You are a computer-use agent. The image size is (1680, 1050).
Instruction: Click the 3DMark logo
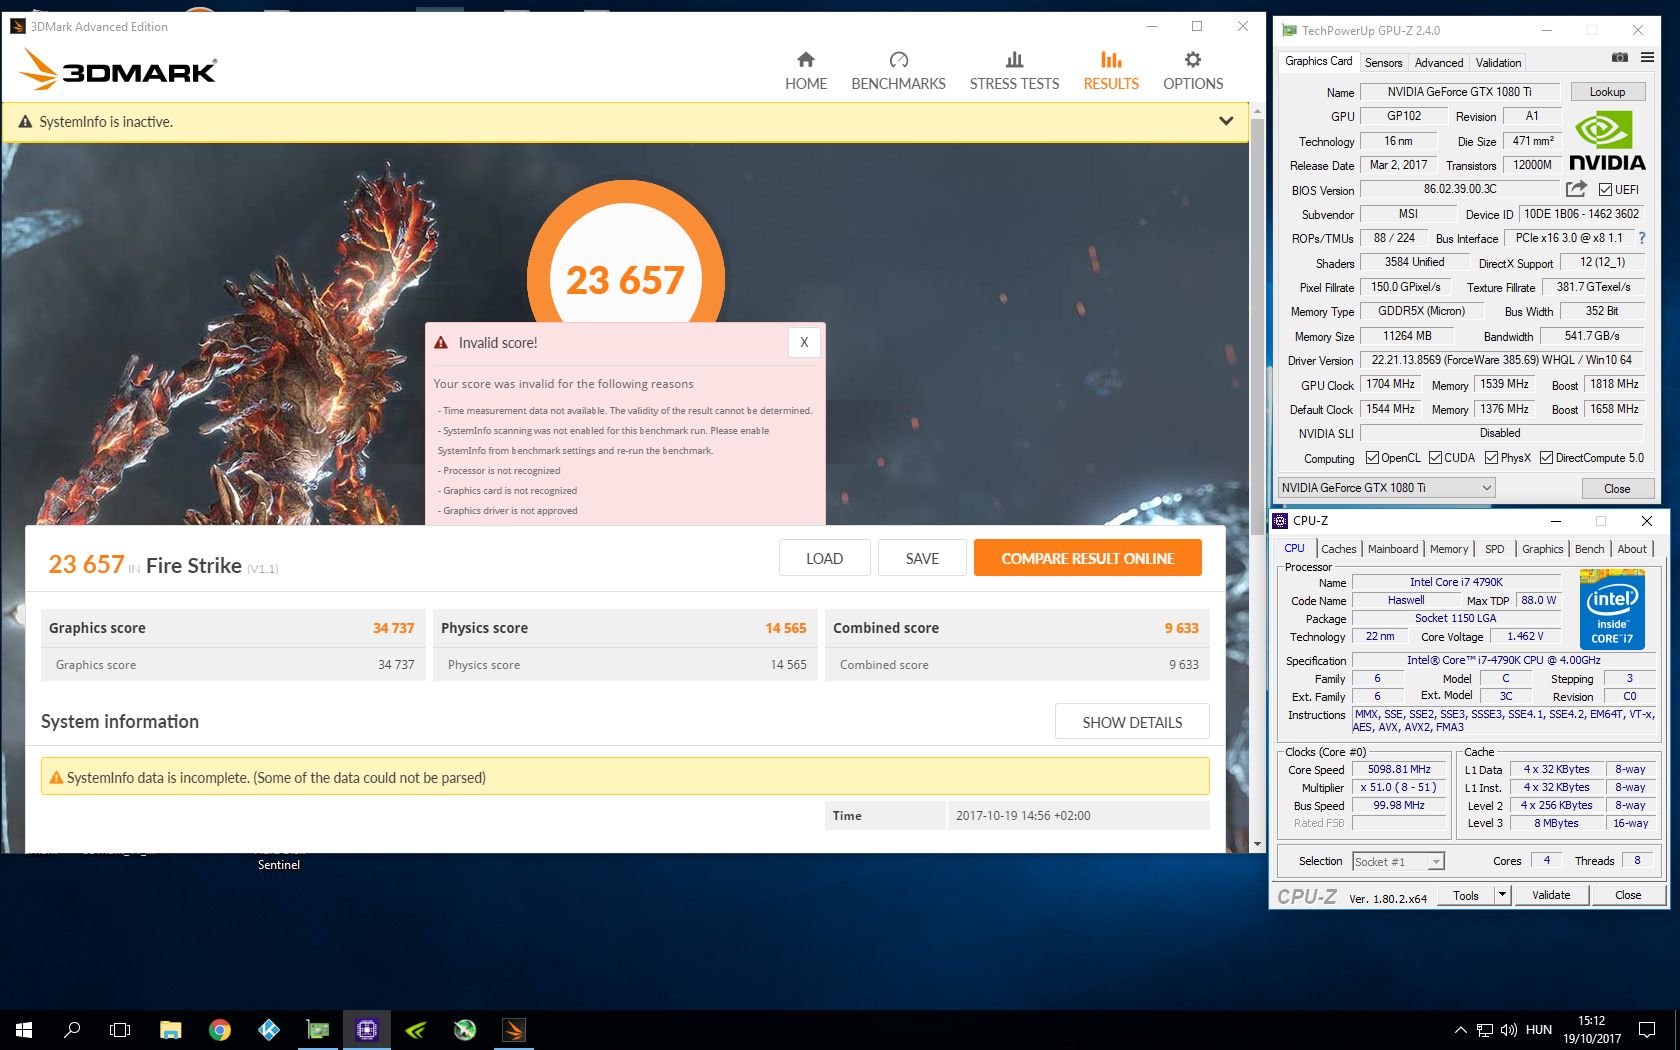click(x=117, y=69)
